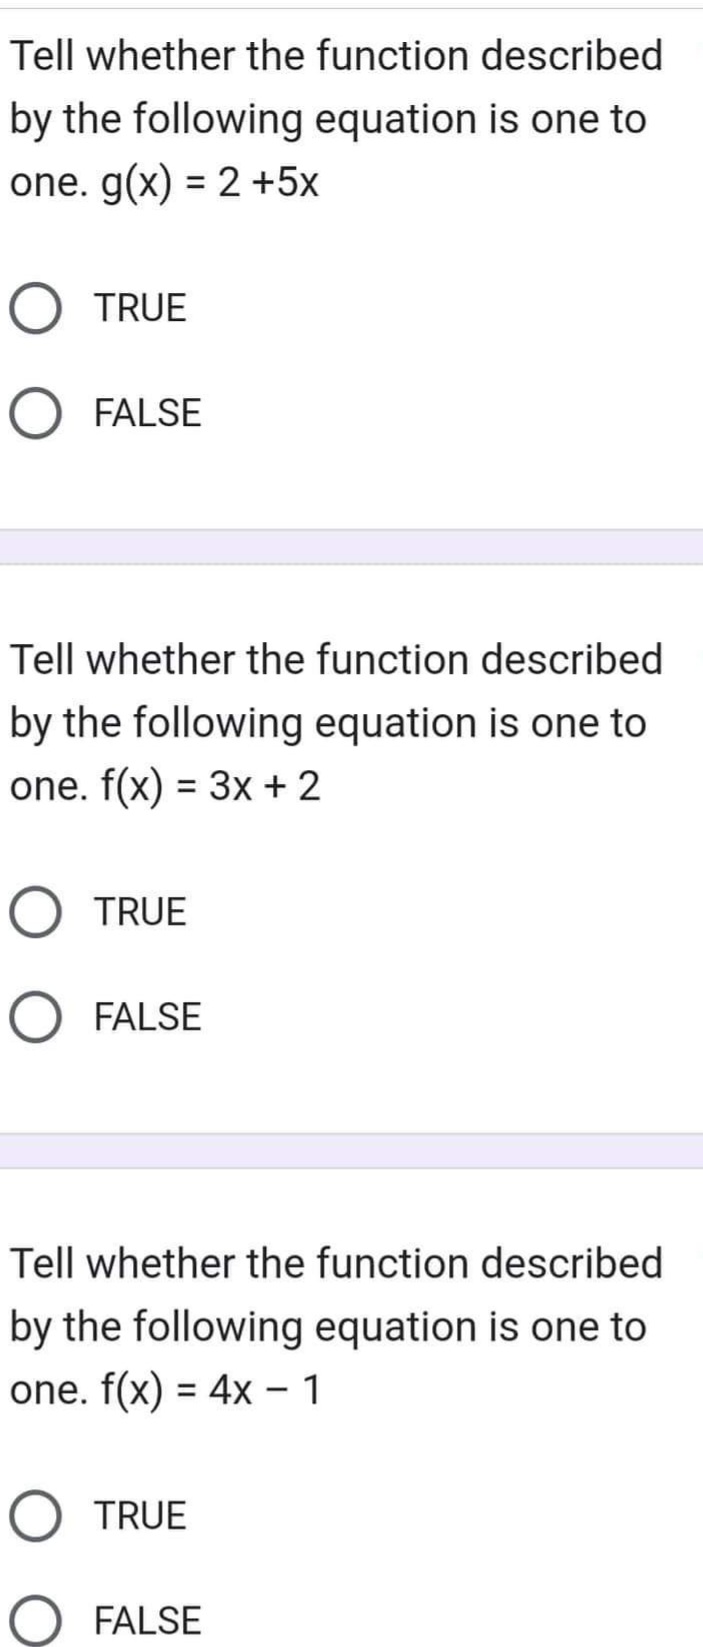The height and width of the screenshot is (1647, 703).
Task: Click the divider between second and third questions
Action: coord(351,1152)
